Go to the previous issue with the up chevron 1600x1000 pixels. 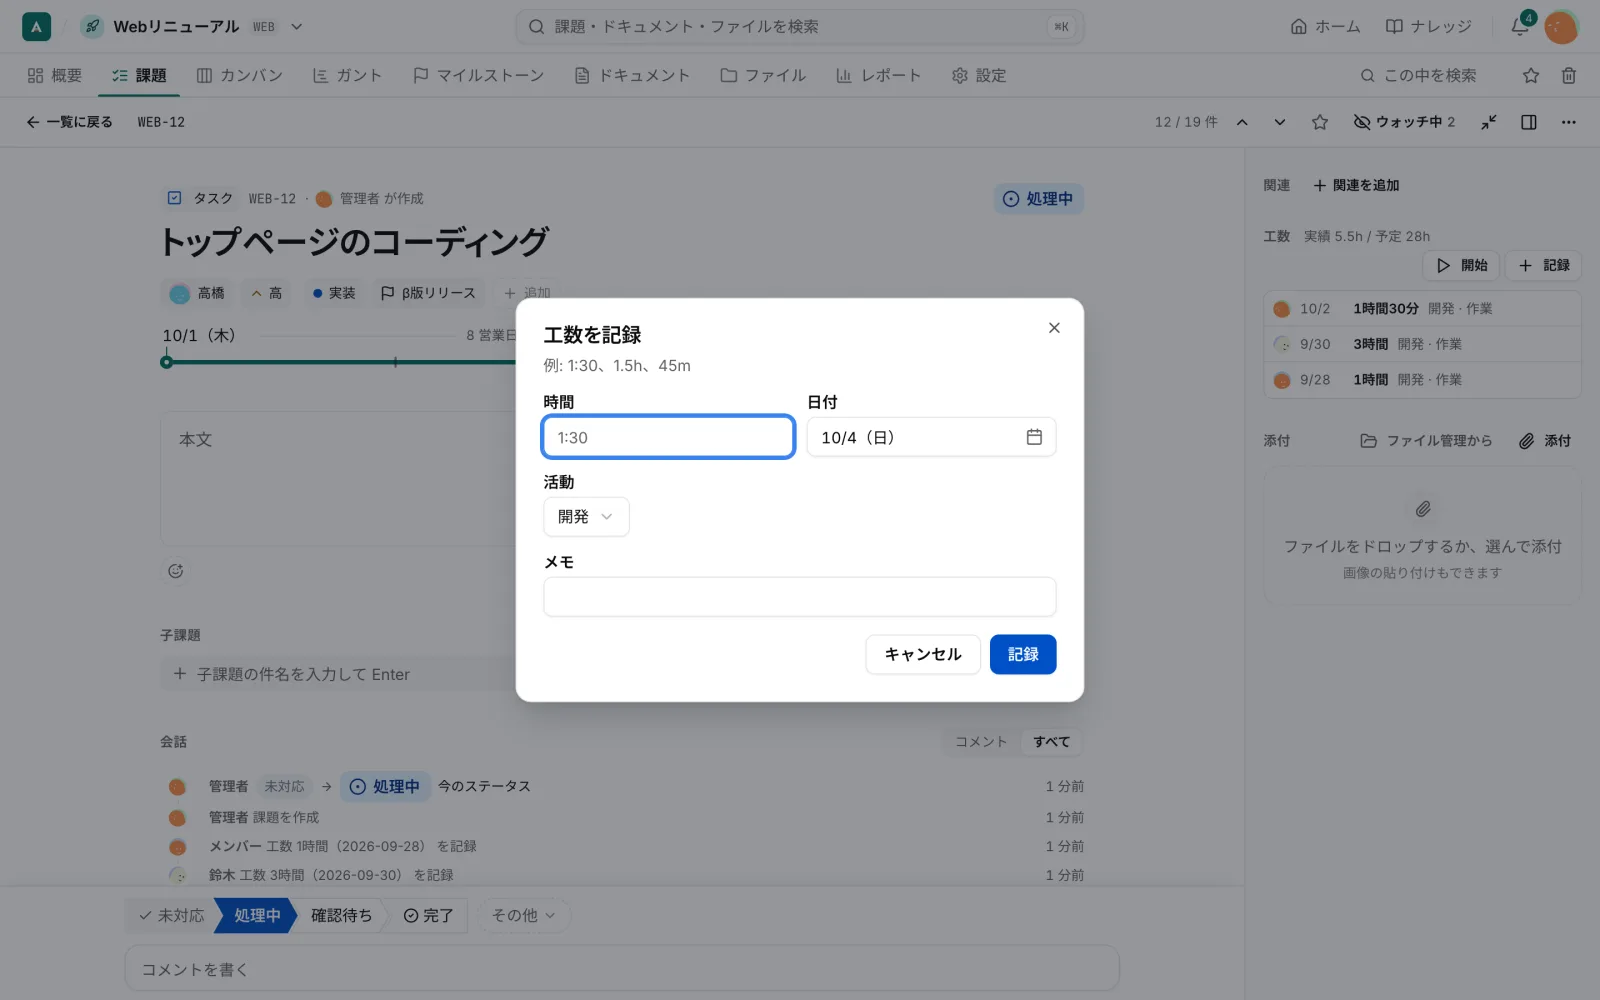point(1242,122)
